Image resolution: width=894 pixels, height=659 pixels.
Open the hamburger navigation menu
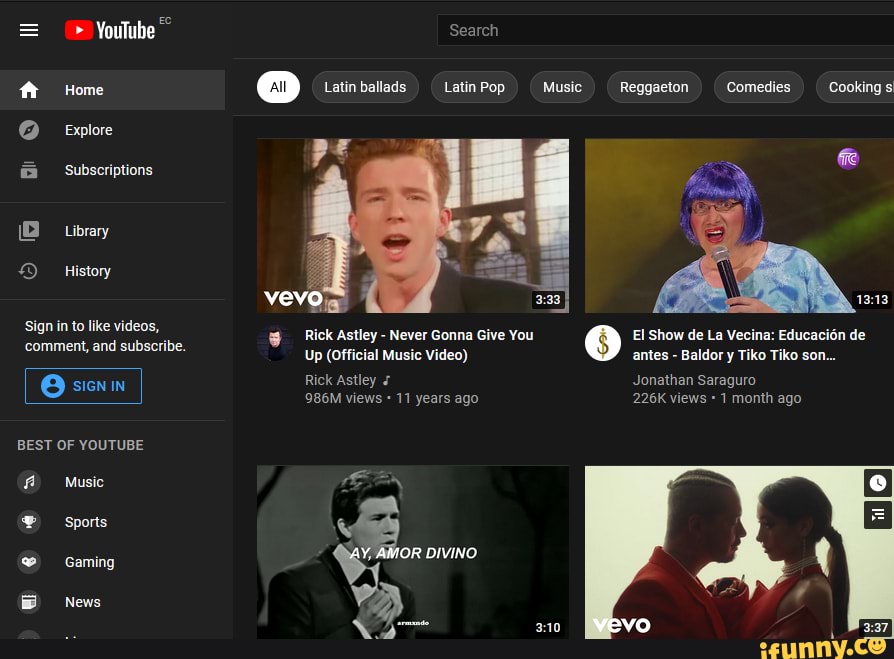29,30
